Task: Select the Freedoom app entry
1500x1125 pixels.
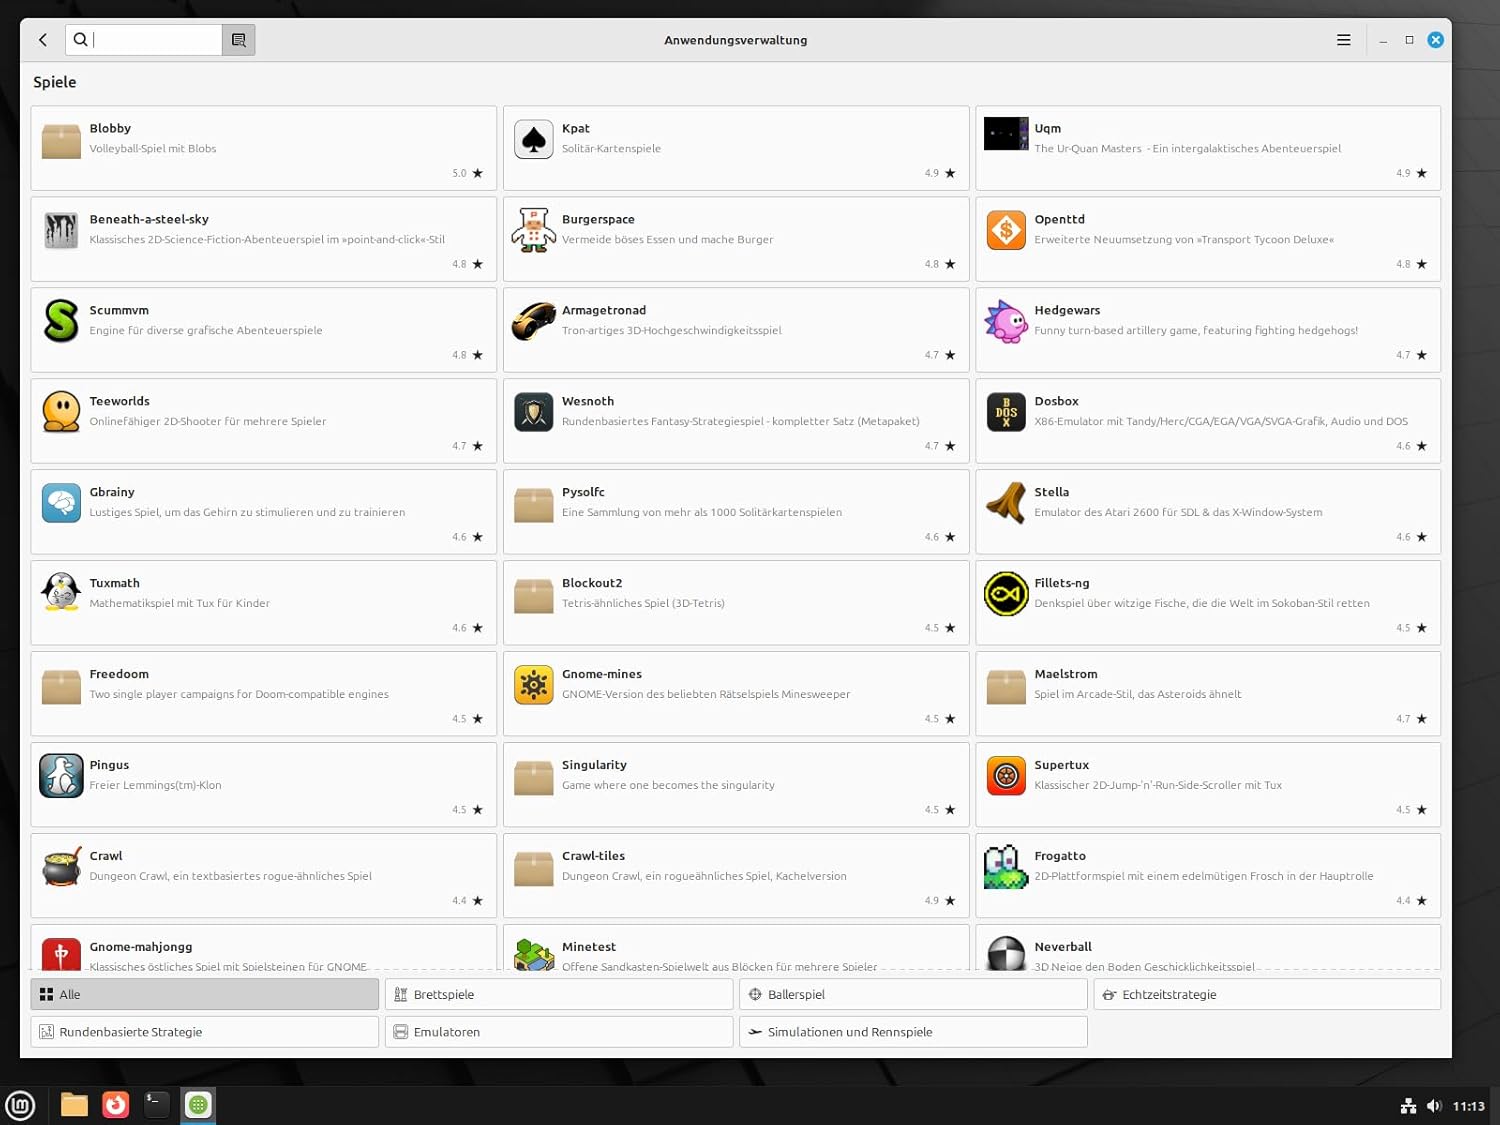Action: click(x=264, y=694)
